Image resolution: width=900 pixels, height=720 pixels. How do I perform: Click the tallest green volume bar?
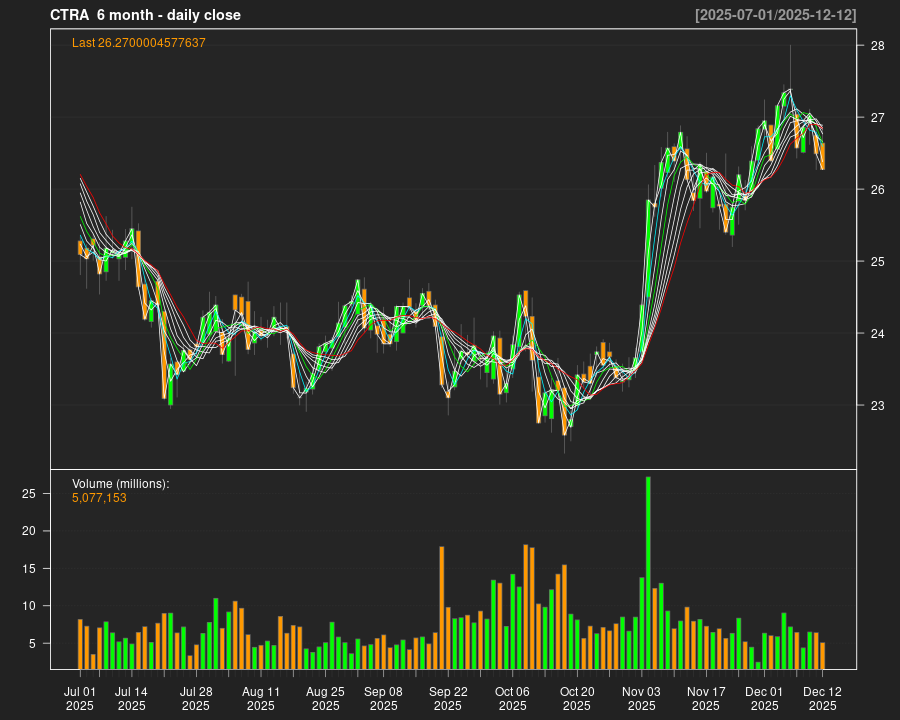[x=648, y=572]
